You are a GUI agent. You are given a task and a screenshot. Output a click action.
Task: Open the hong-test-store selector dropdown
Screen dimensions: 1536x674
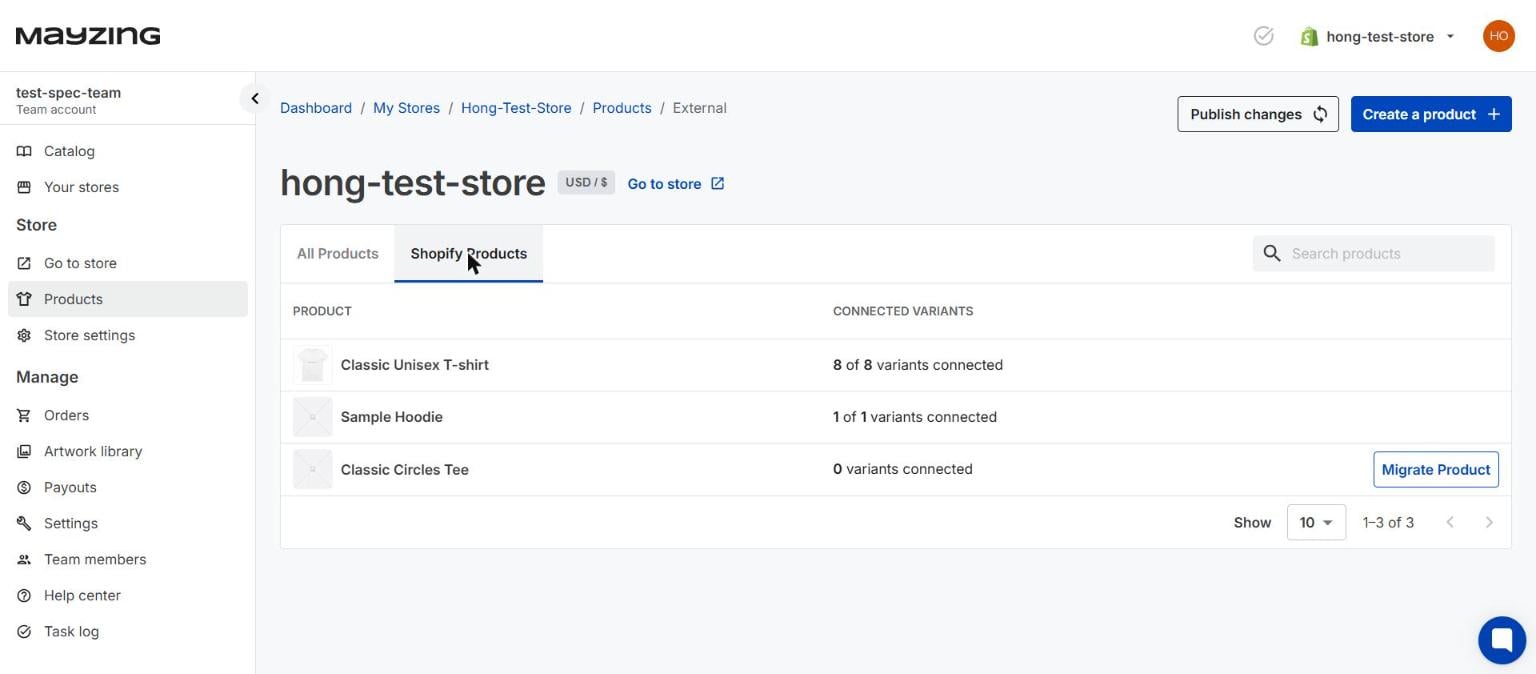pyautogui.click(x=1377, y=36)
